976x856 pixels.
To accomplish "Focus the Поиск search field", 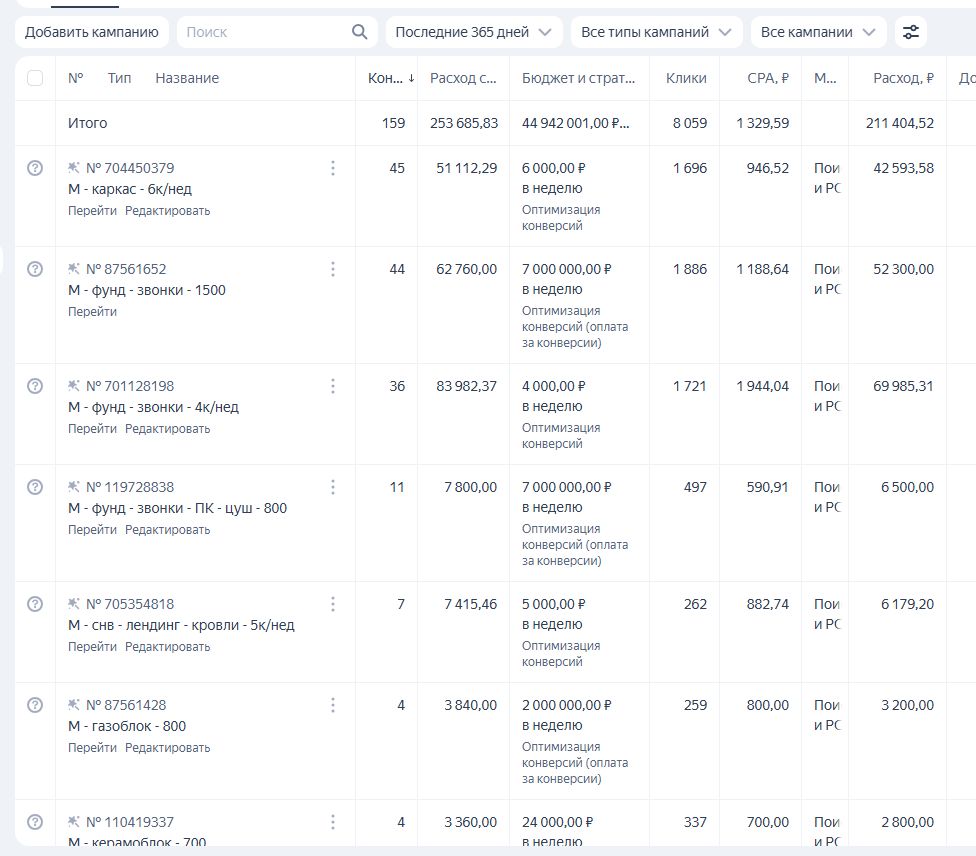I will tap(265, 32).
